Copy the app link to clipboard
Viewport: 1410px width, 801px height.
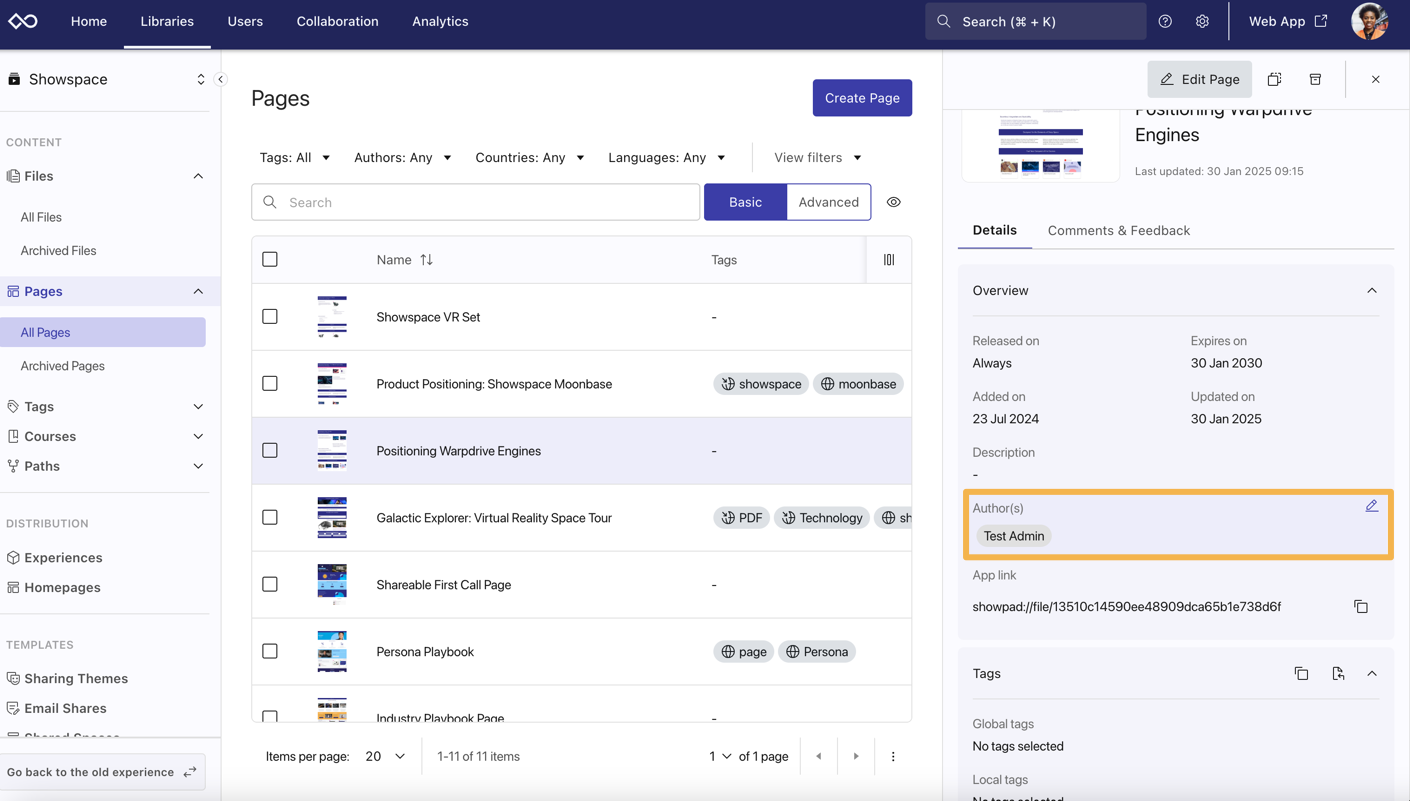click(x=1361, y=607)
